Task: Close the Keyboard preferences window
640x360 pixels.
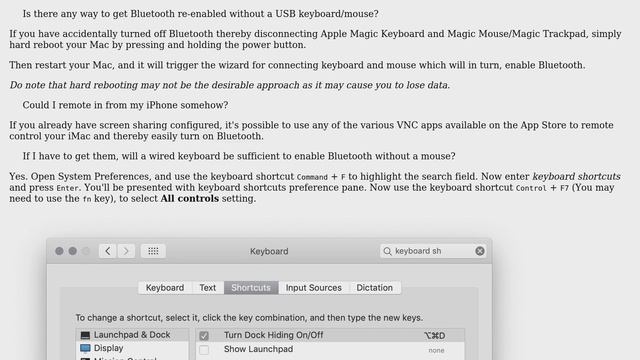Action: click(x=59, y=251)
